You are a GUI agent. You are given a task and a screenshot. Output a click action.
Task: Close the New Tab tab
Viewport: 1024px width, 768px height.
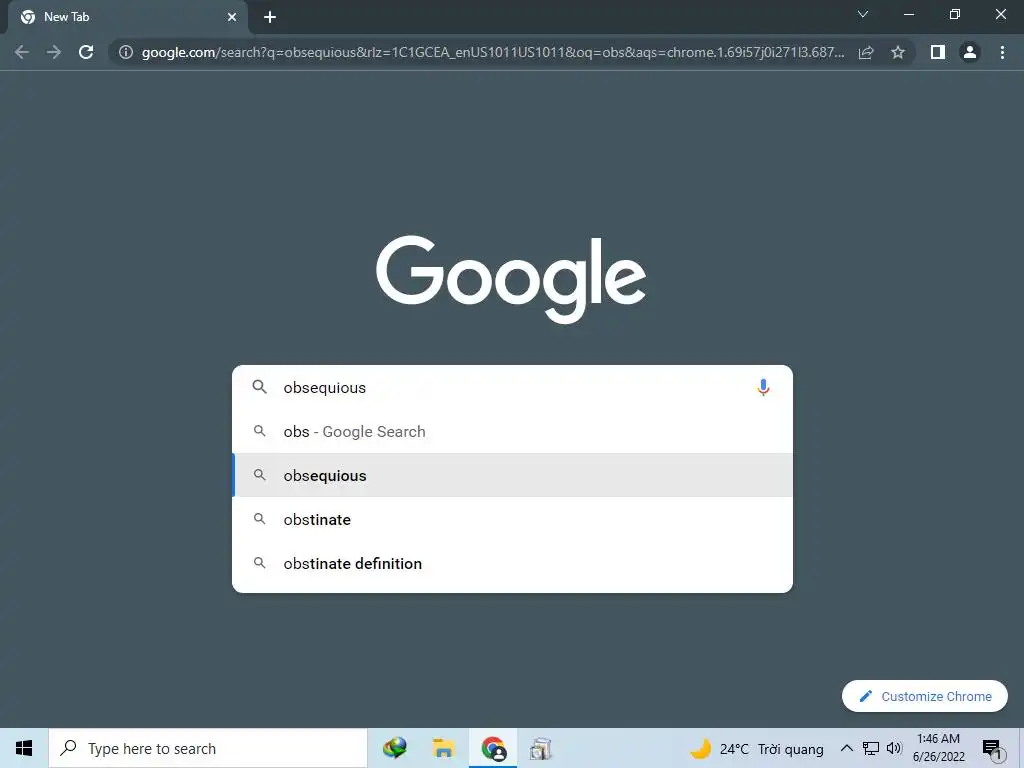click(232, 17)
